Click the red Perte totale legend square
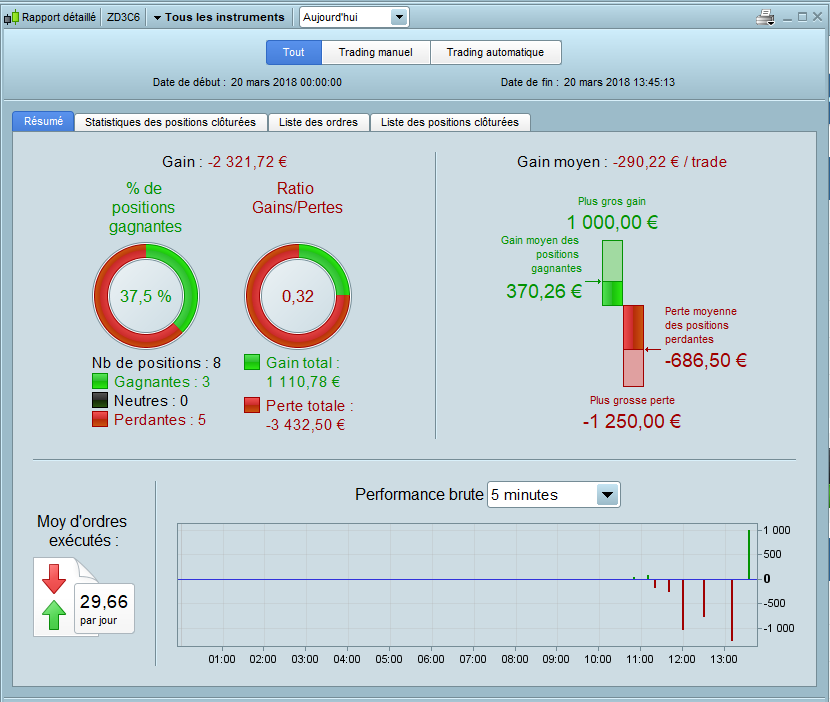830x702 pixels. tap(252, 406)
